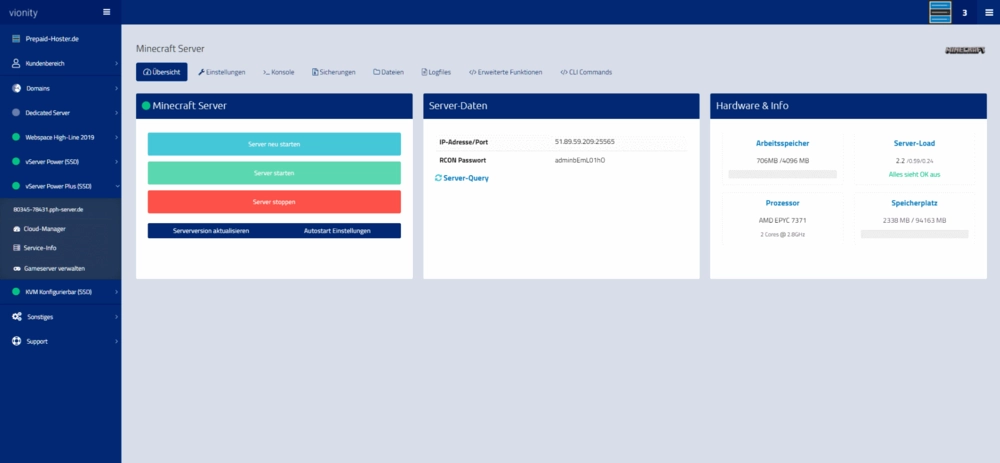The image size is (1000, 463).
Task: Click the Support lifebuoy icon
Action: (17, 341)
